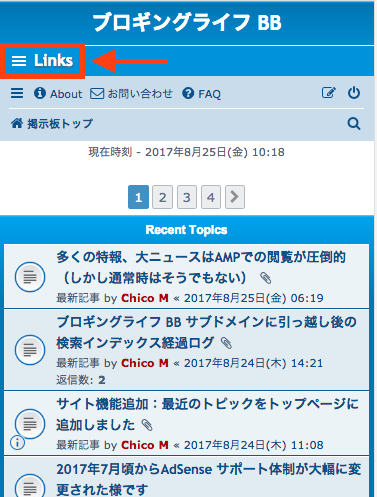Open the お問い合わせ contact link
Viewport: 377px width, 497px height.
(x=132, y=94)
